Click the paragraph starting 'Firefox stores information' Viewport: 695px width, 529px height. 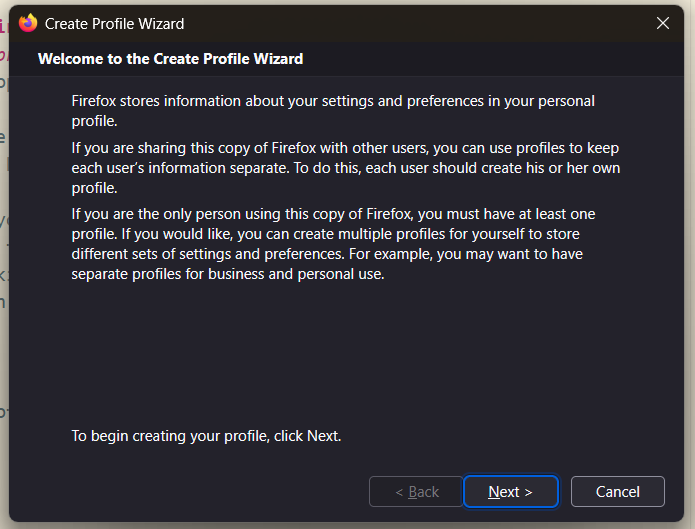click(x=333, y=111)
